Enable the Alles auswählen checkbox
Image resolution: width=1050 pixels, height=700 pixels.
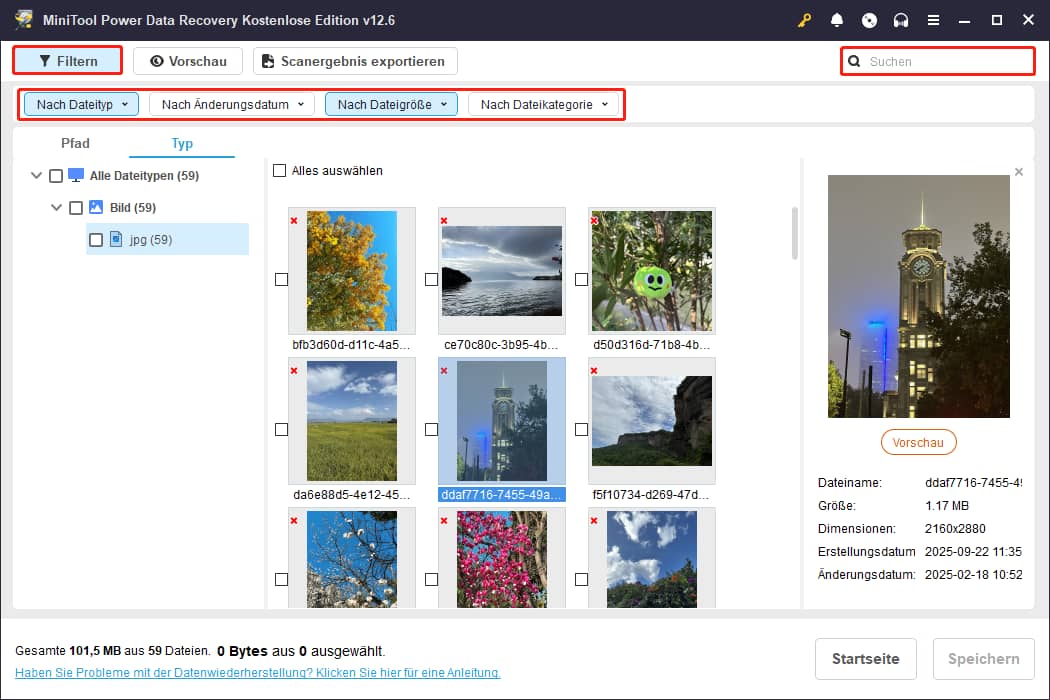point(280,171)
